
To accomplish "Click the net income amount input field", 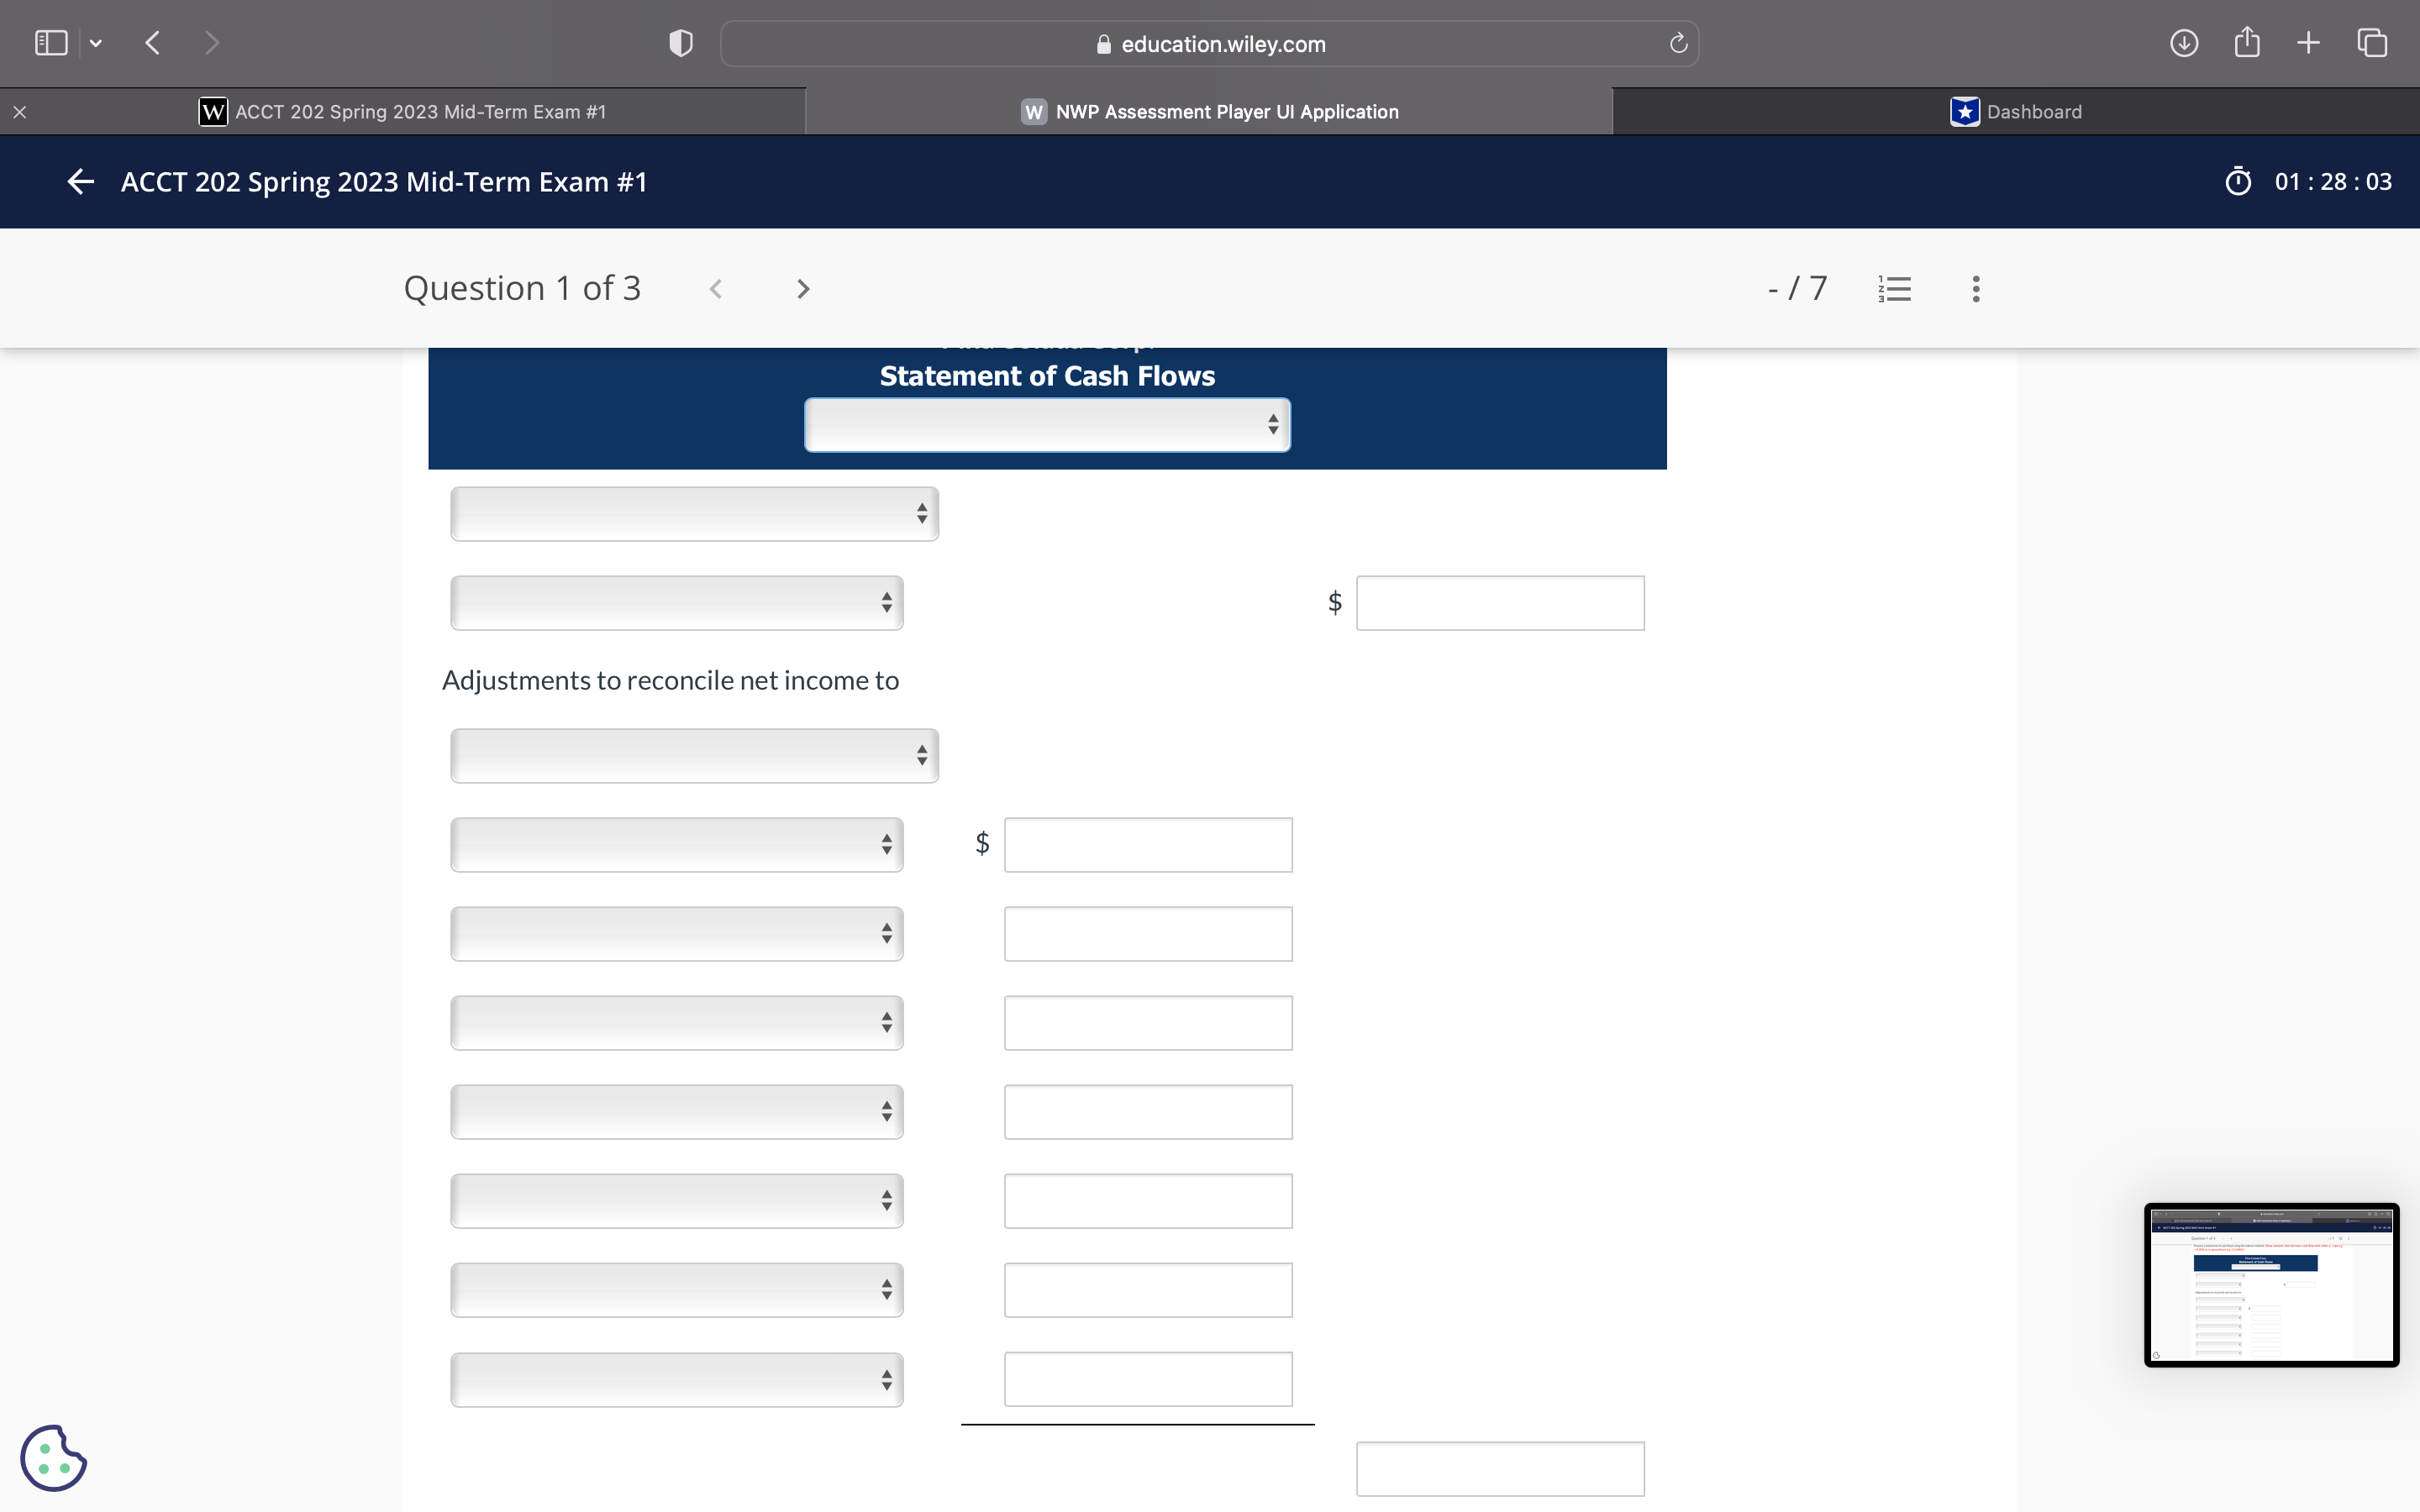I will coord(1499,603).
